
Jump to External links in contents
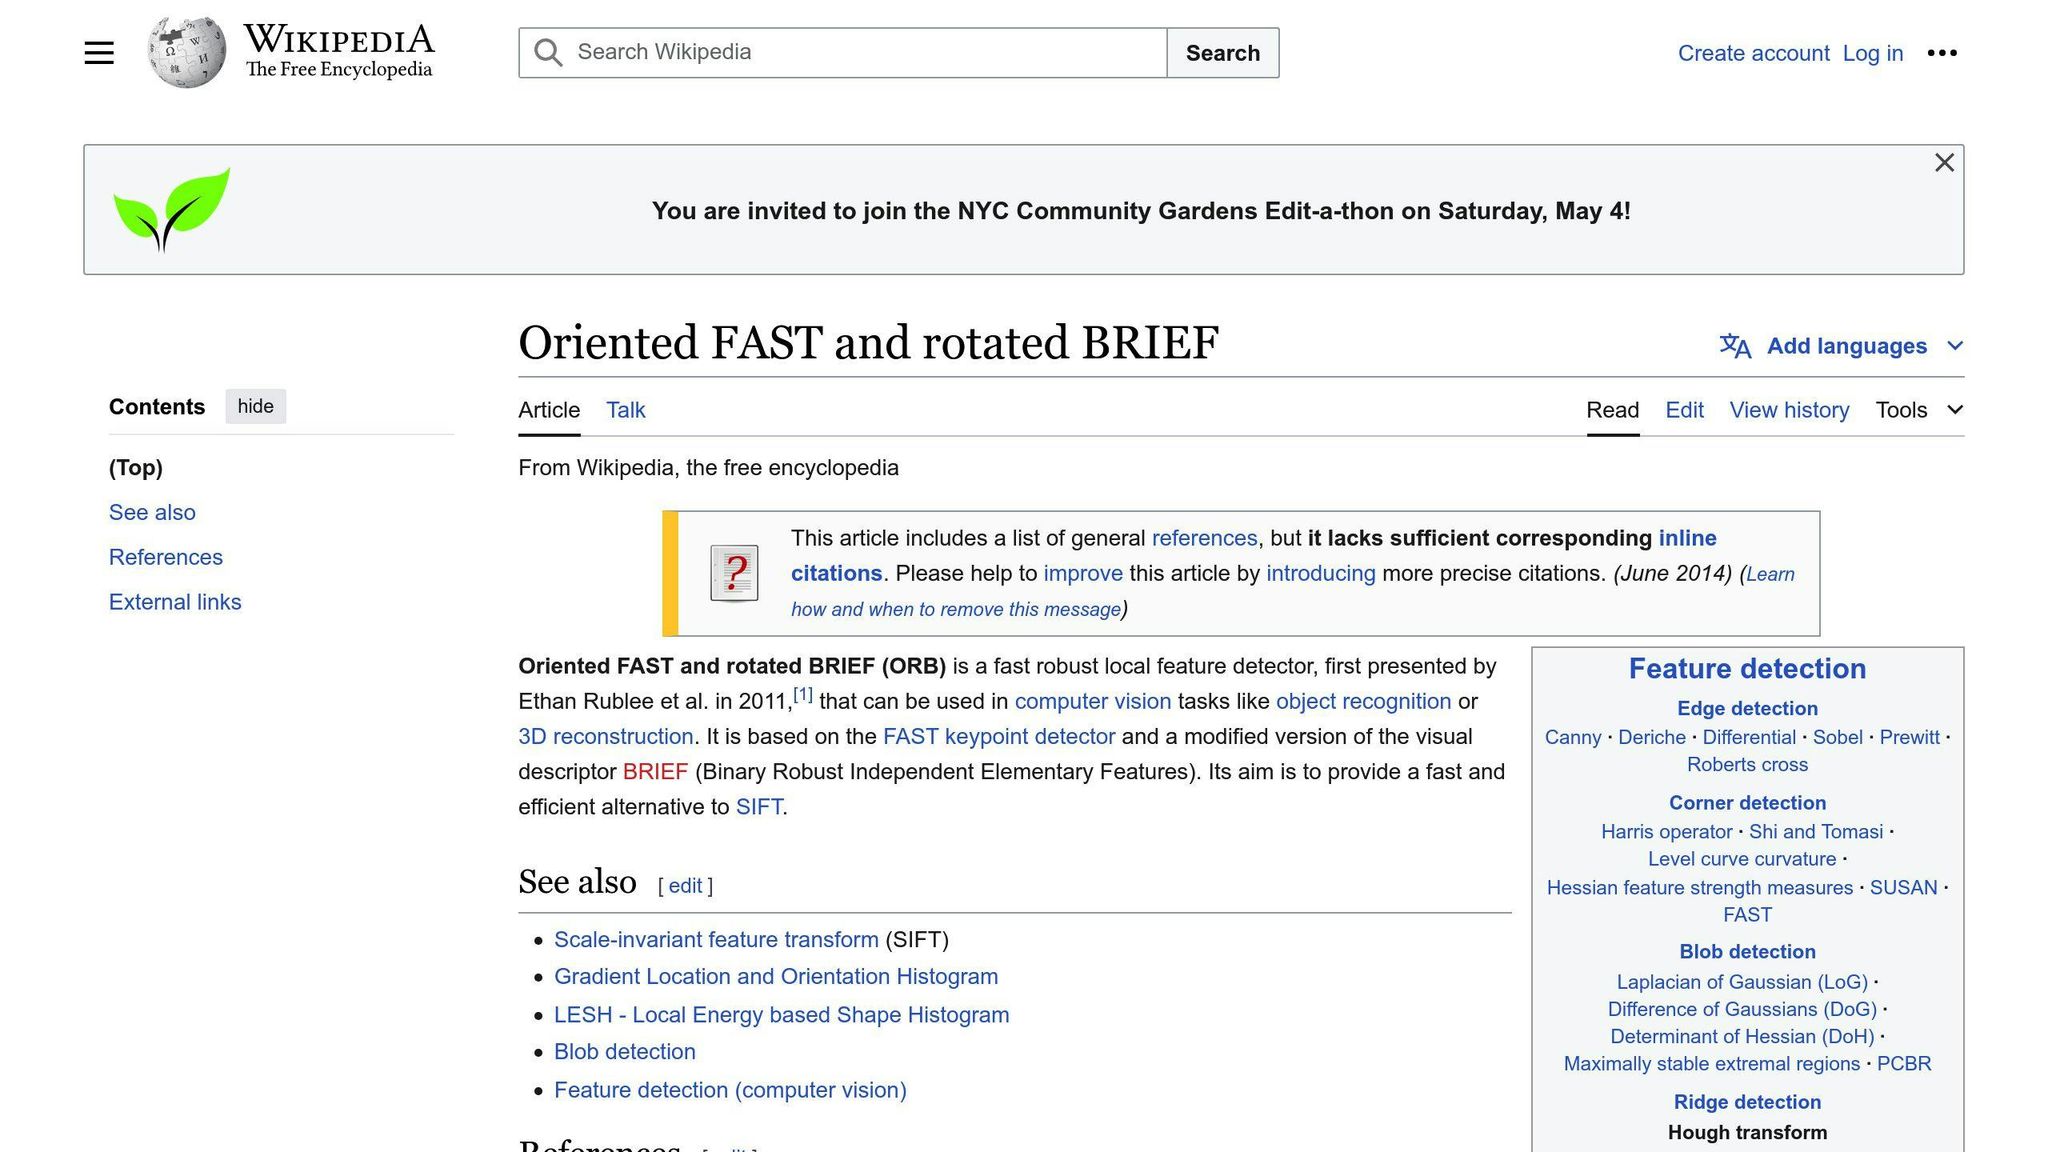point(175,602)
